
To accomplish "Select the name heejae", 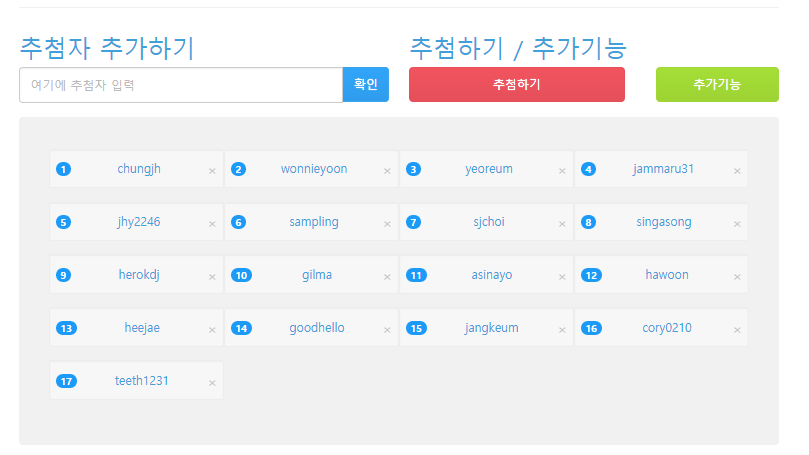I will point(142,328).
